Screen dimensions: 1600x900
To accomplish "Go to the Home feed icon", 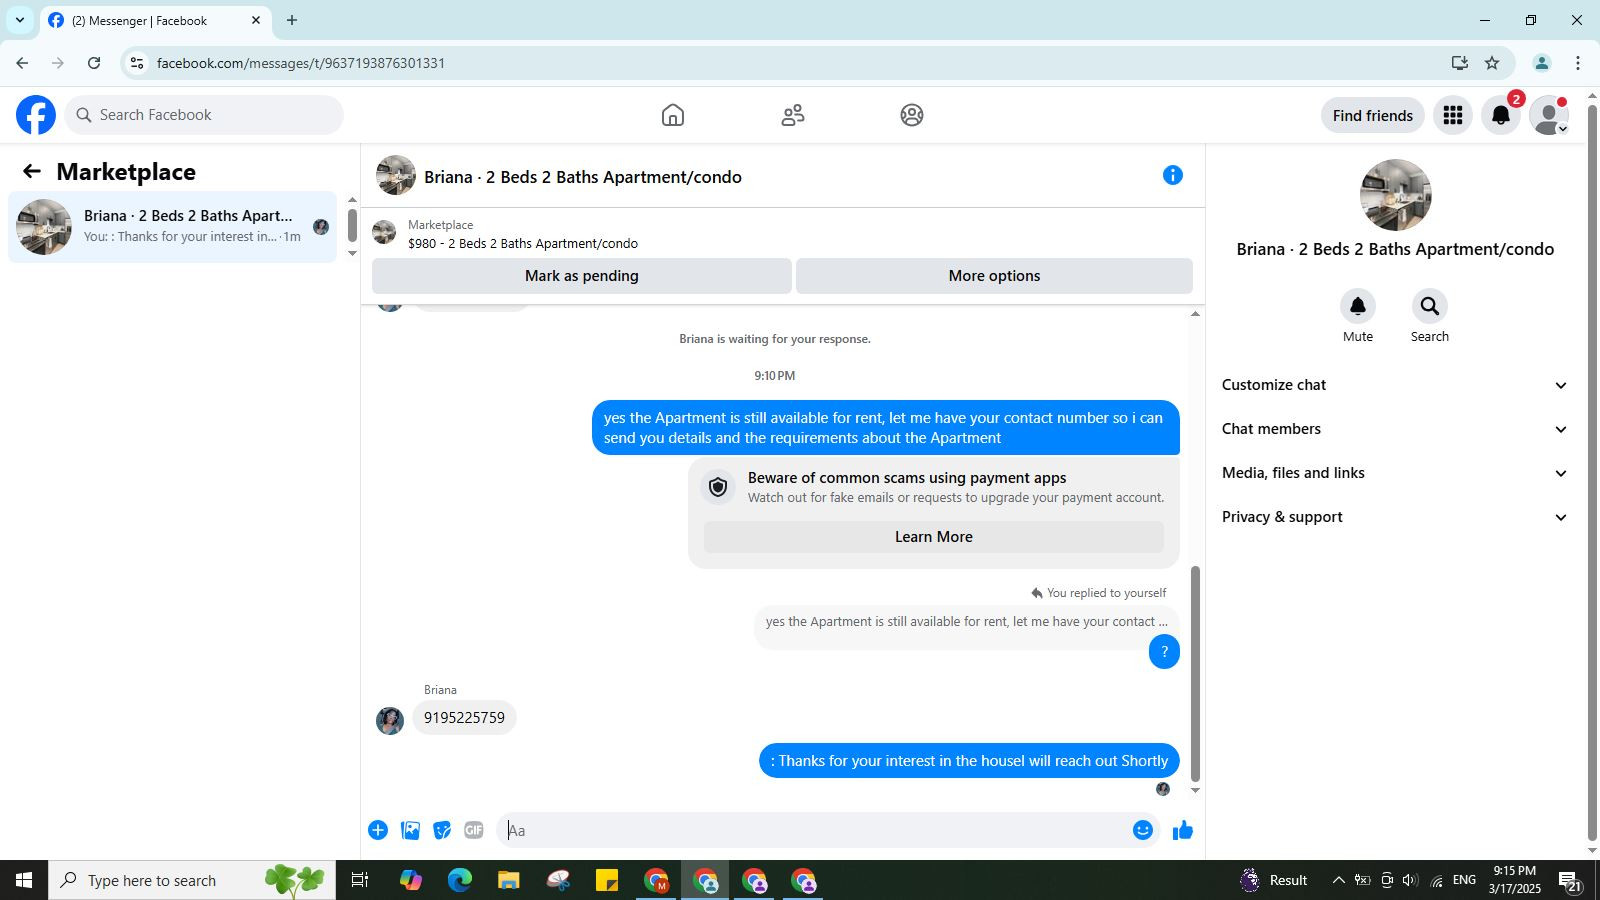I will (x=673, y=115).
